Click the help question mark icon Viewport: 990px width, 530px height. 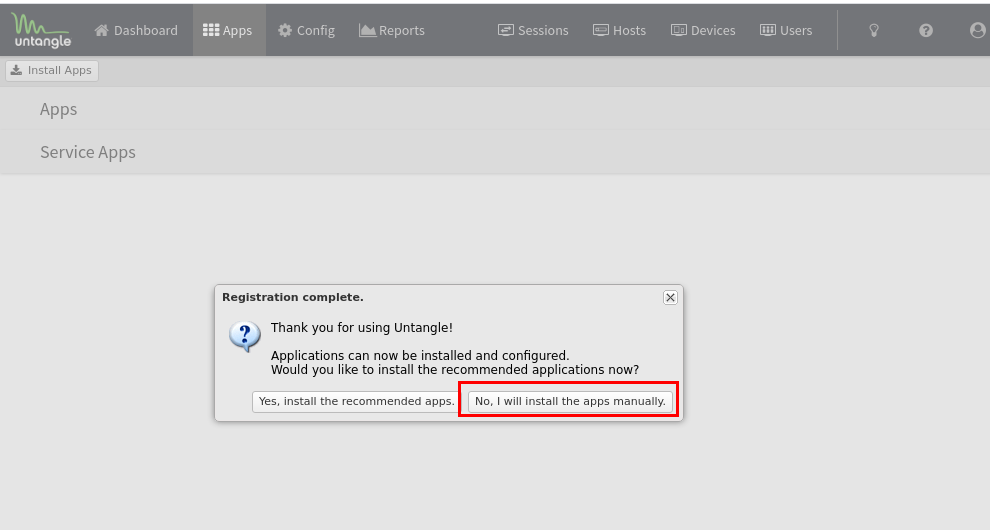[x=926, y=30]
